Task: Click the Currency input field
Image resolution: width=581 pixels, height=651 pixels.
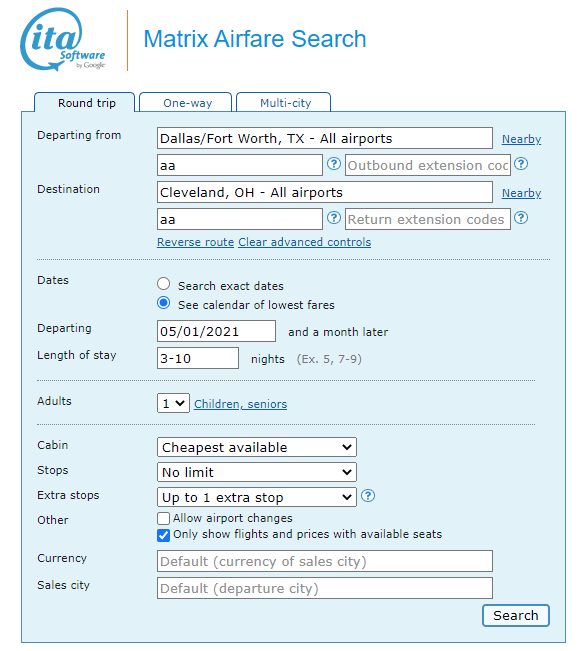Action: [x=325, y=561]
